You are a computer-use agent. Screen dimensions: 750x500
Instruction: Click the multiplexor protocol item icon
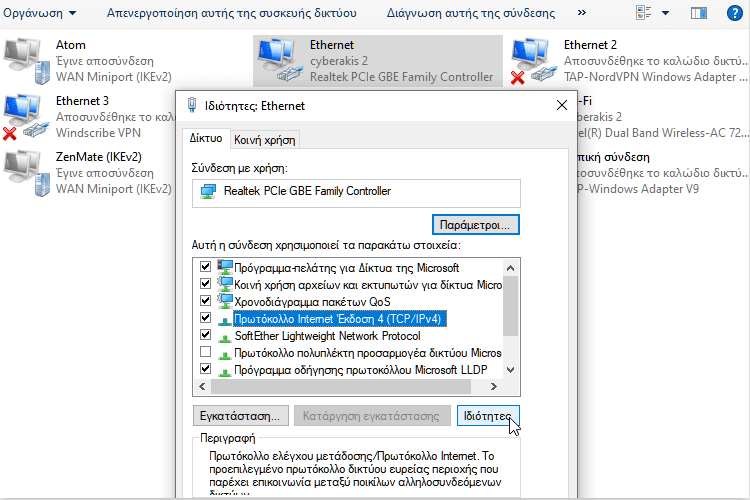coord(225,356)
